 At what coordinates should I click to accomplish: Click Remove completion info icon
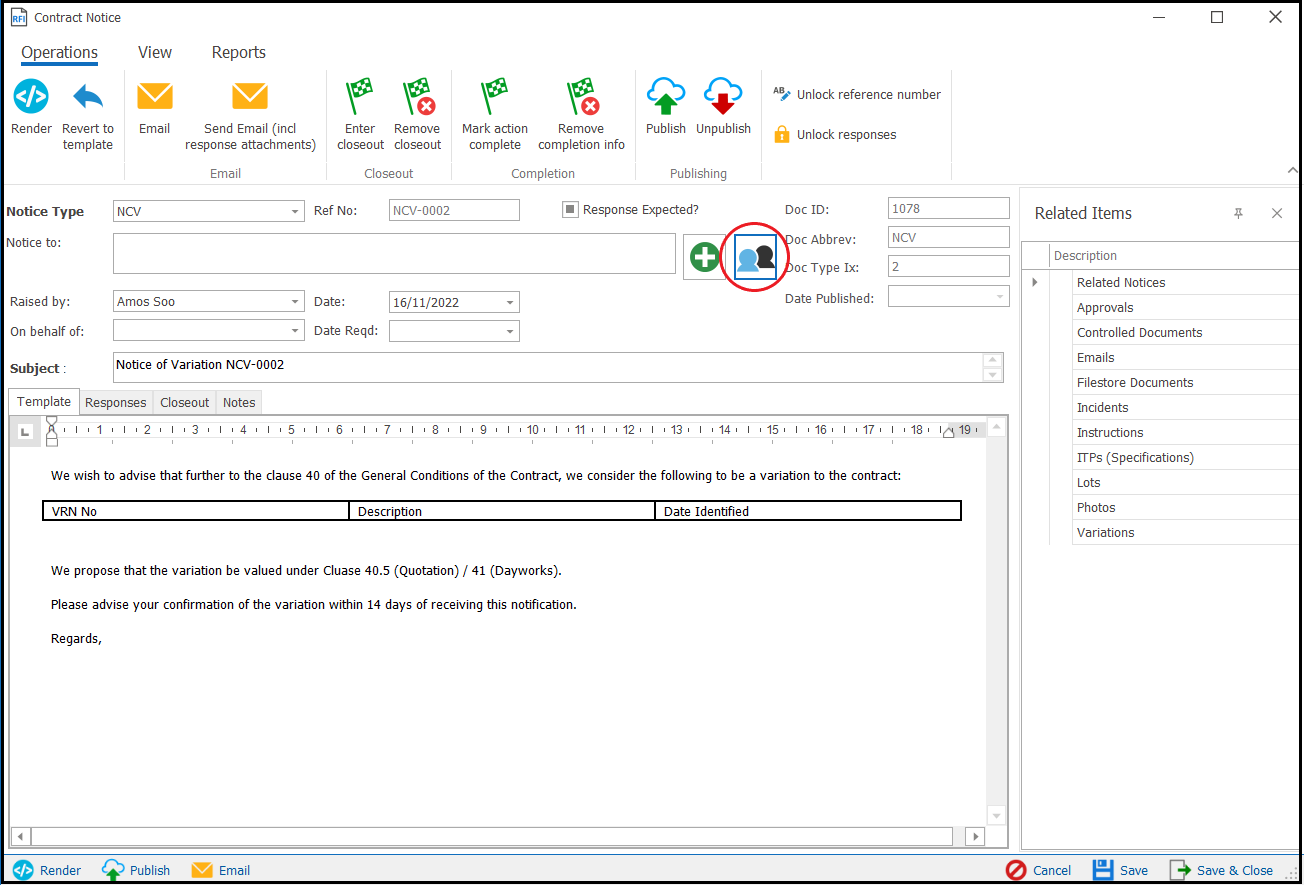coord(582,97)
